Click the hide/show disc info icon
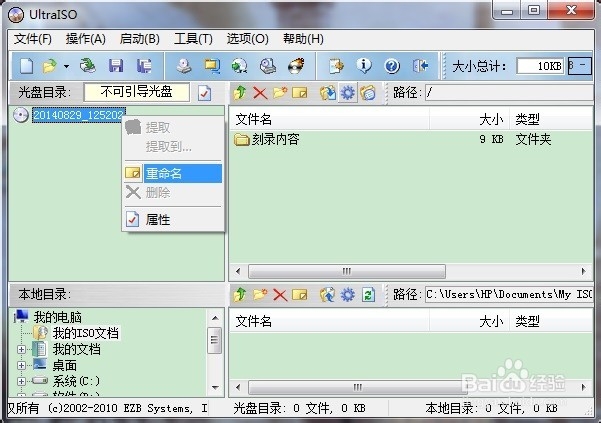The width and height of the screenshot is (601, 423). (368, 93)
